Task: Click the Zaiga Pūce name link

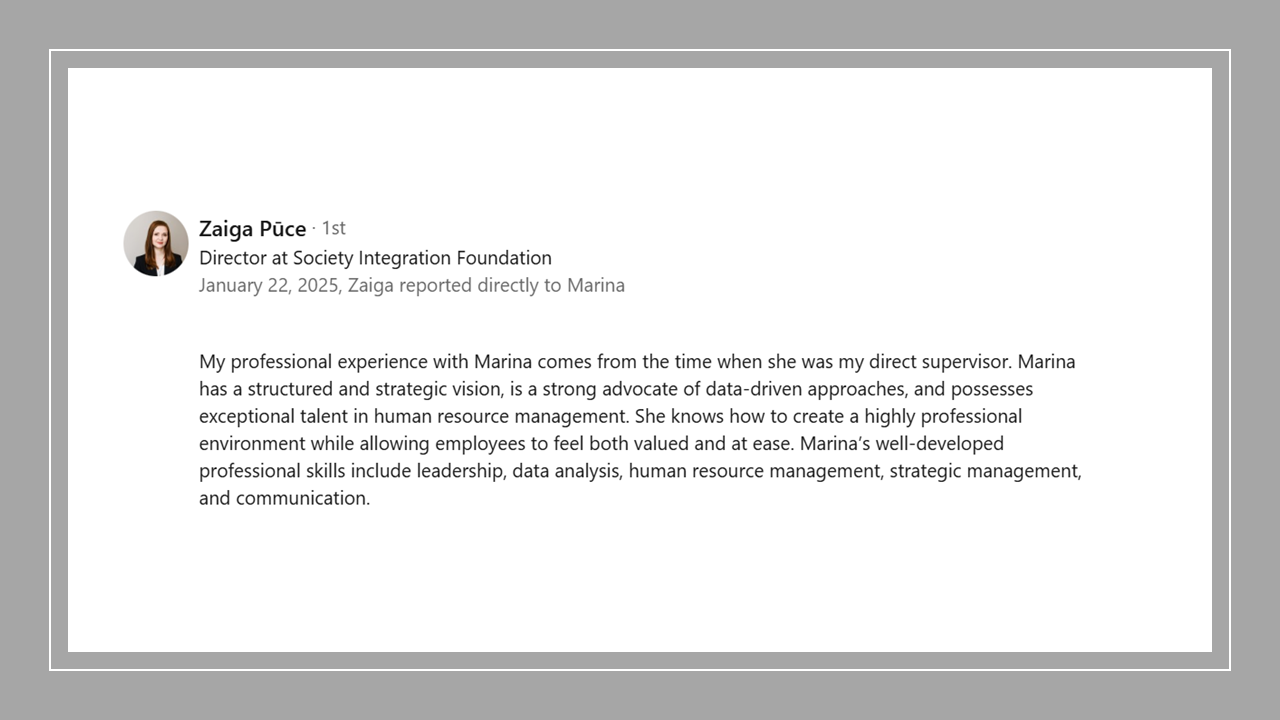Action: (x=252, y=229)
